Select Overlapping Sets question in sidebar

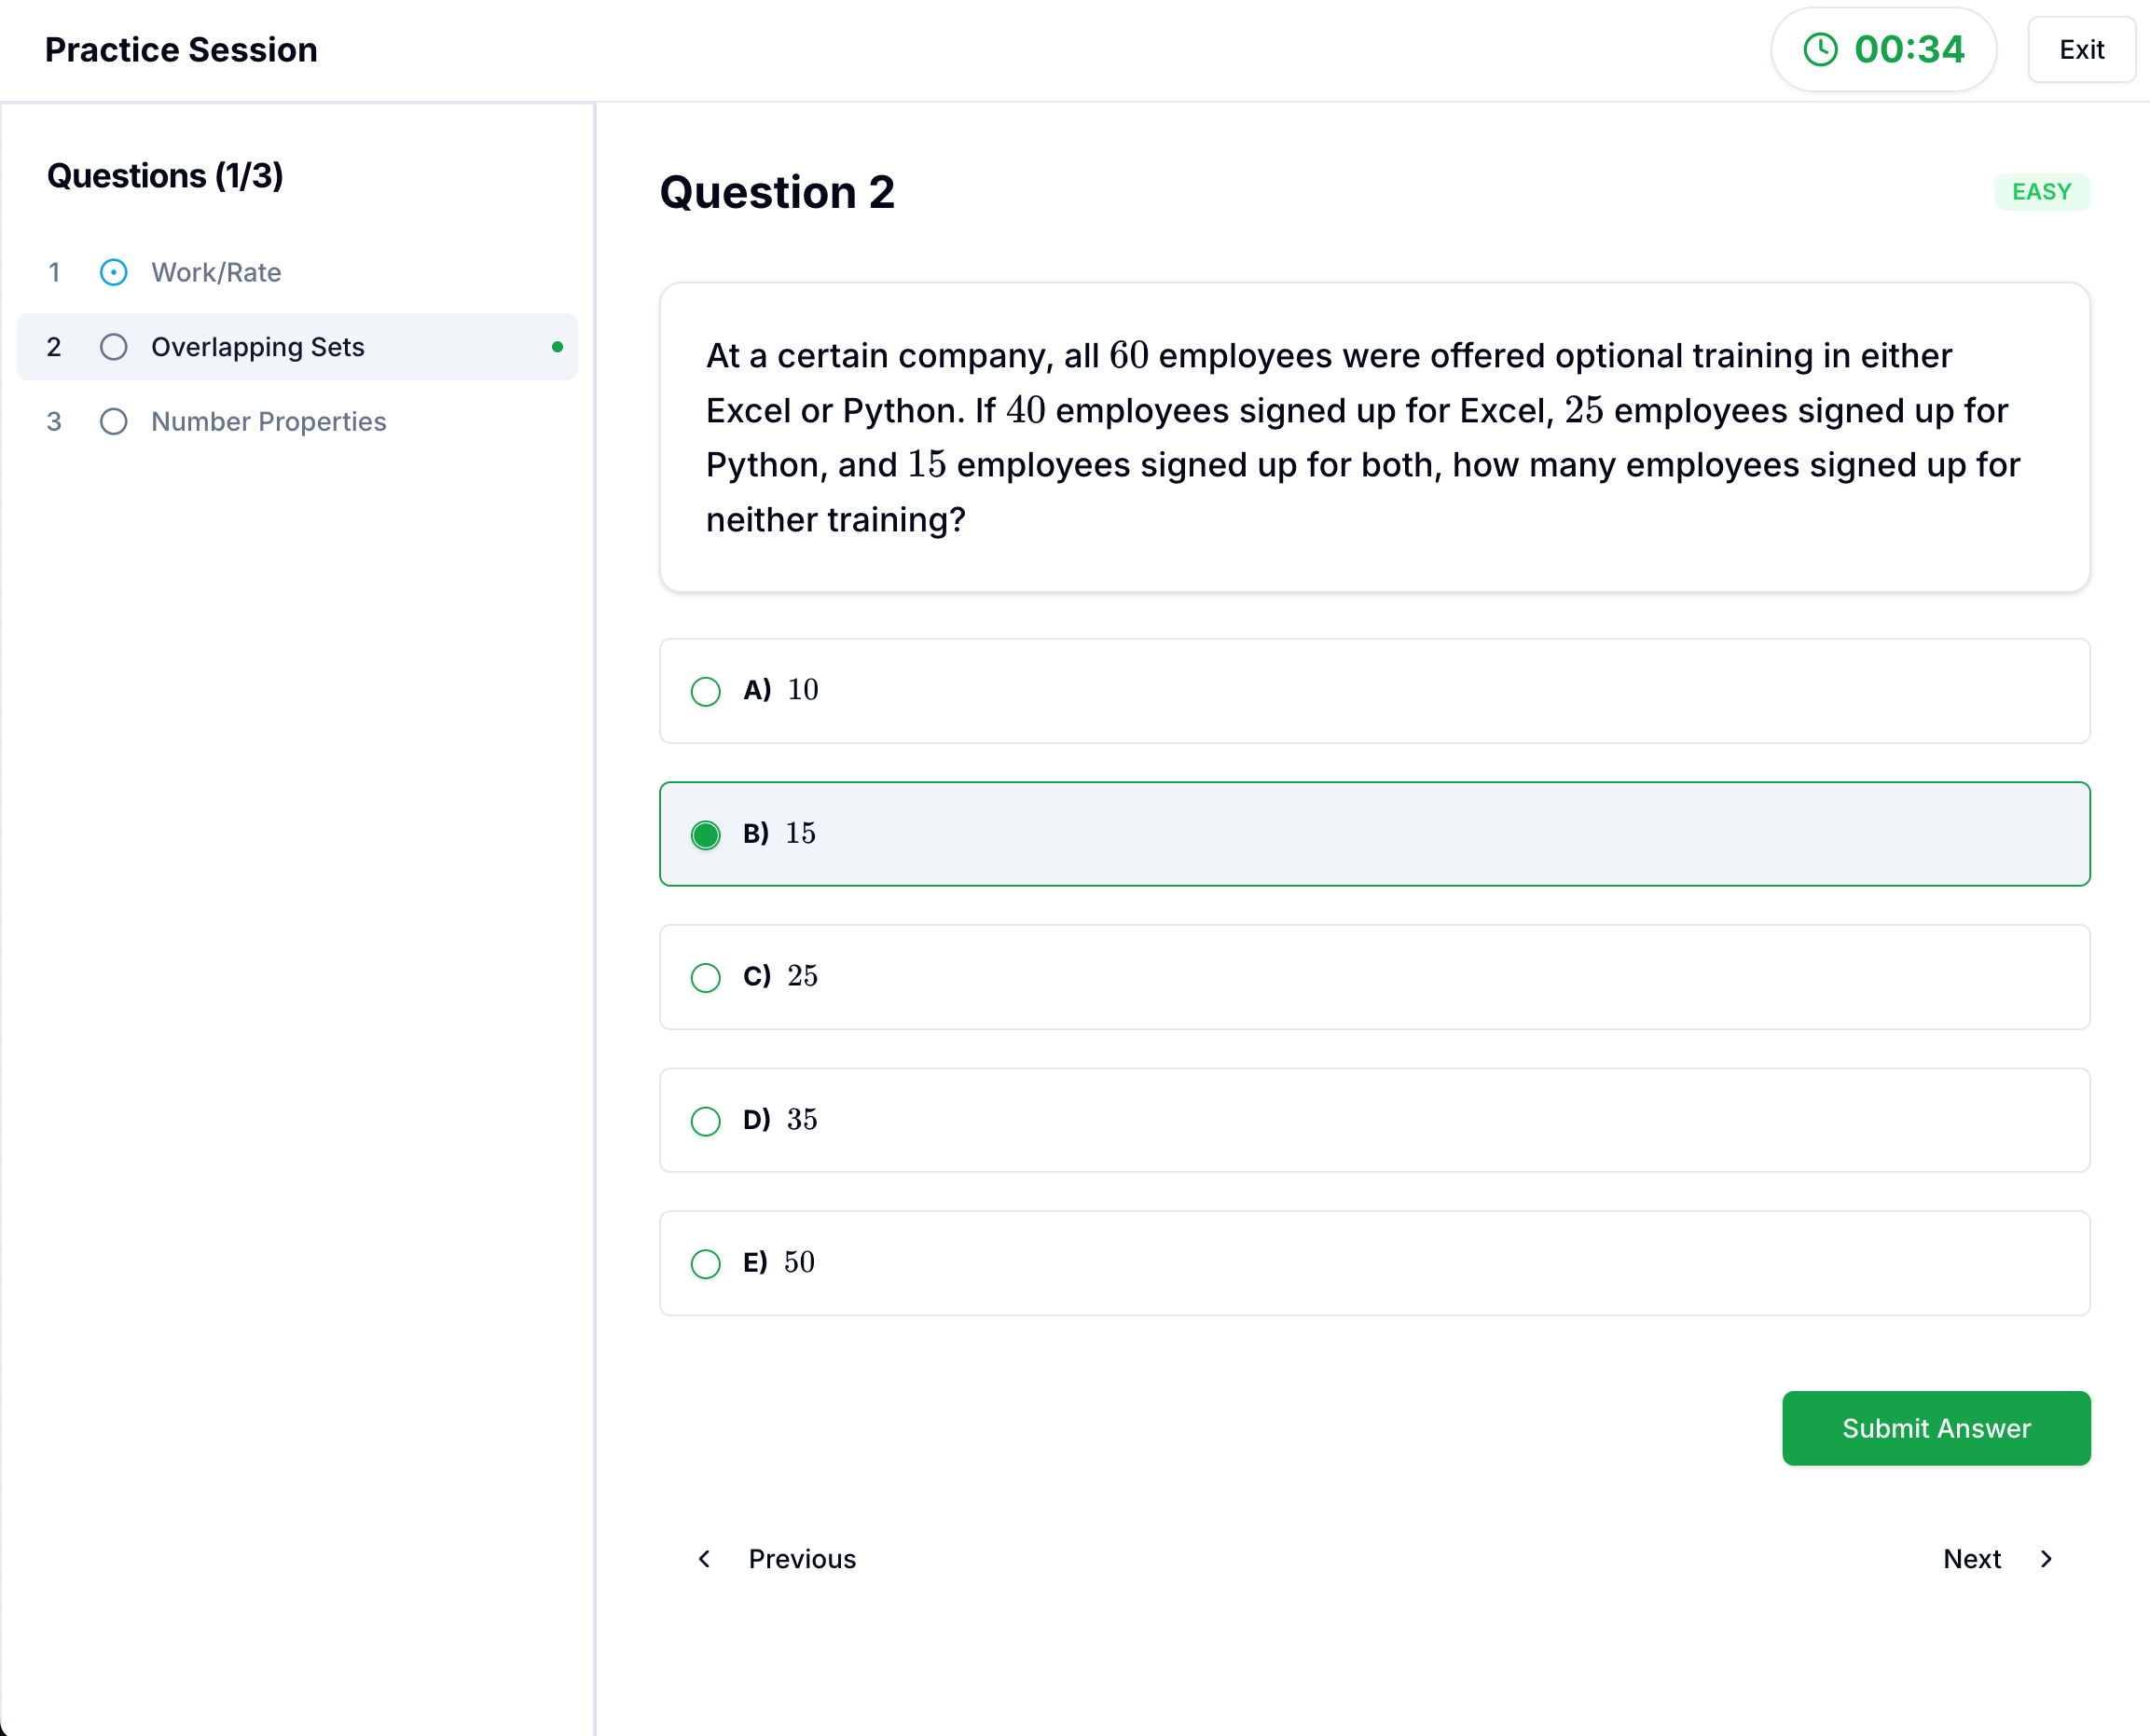pyautogui.click(x=258, y=347)
